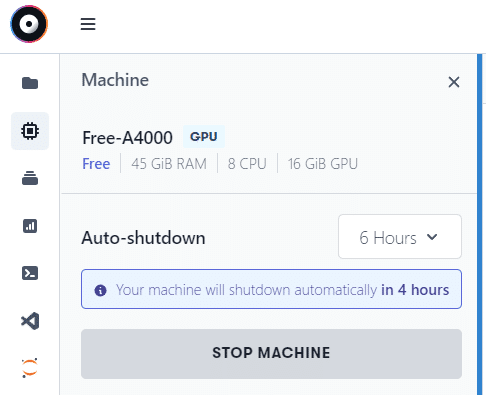
Task: Select the Free-A4000 machine name
Action: [127, 138]
